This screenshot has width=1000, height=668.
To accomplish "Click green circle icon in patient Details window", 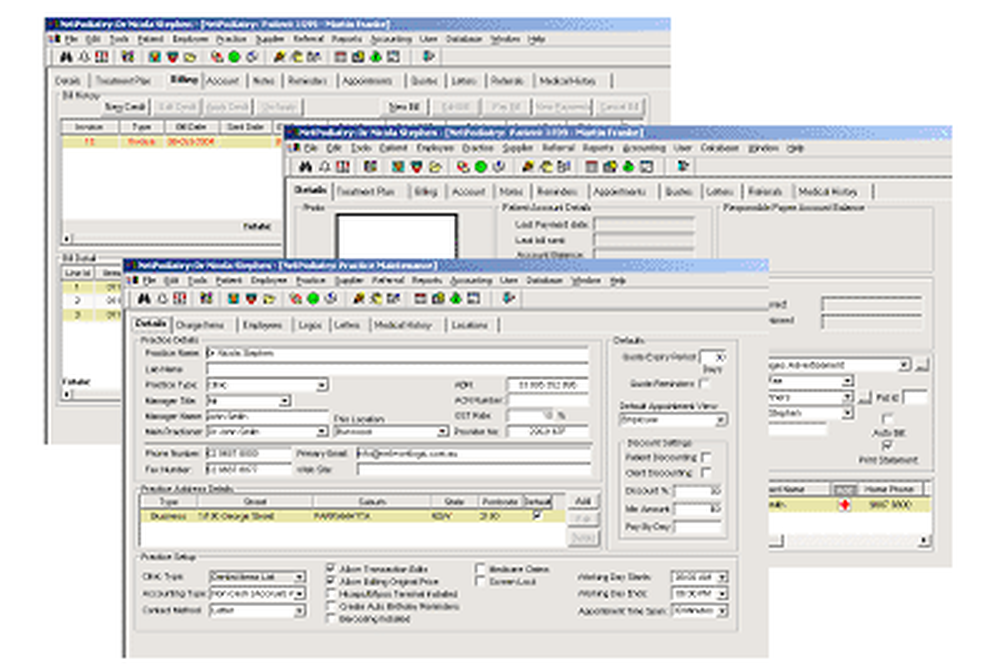I will tap(481, 167).
